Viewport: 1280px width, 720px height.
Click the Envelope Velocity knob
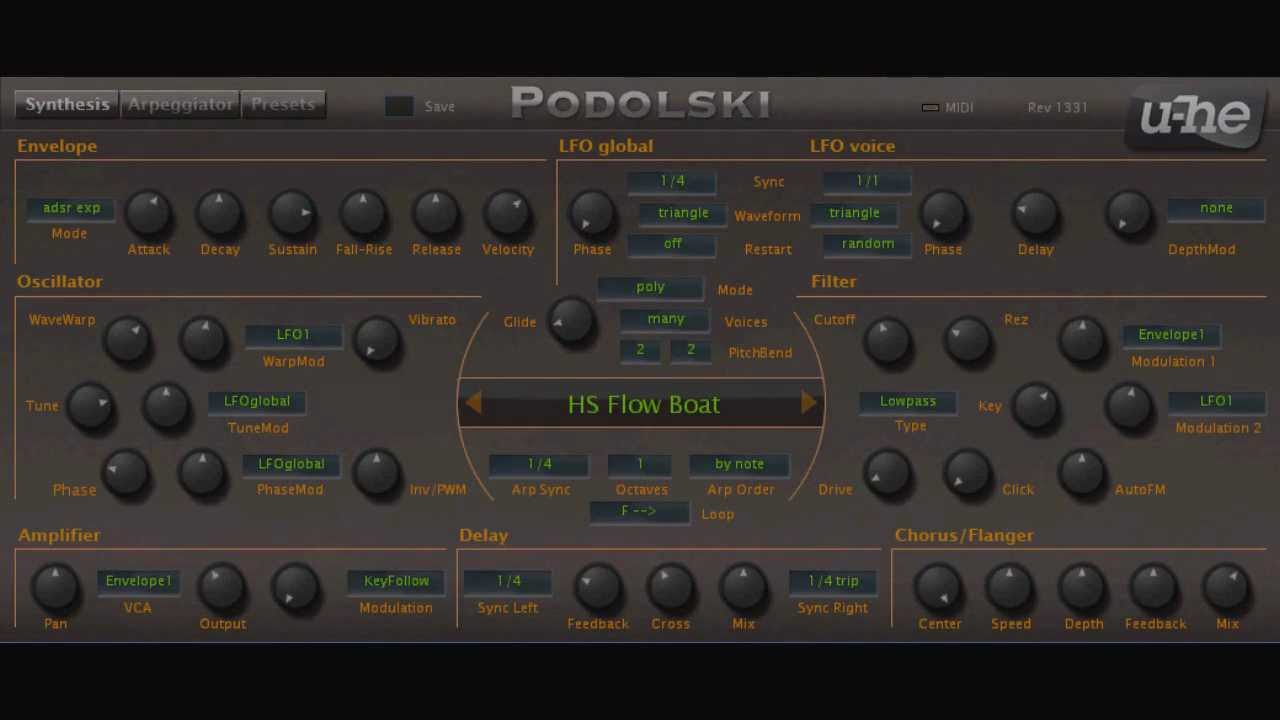pos(507,213)
